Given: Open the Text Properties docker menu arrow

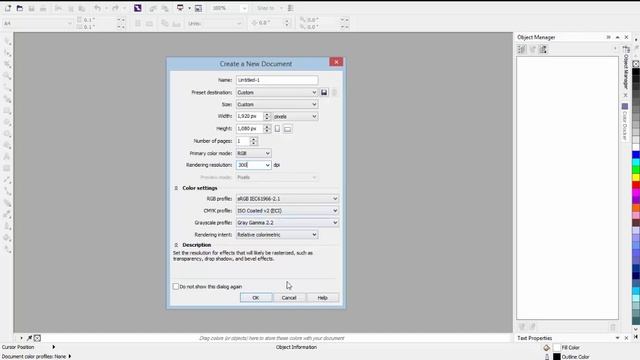Looking at the screenshot, I should coord(618,338).
